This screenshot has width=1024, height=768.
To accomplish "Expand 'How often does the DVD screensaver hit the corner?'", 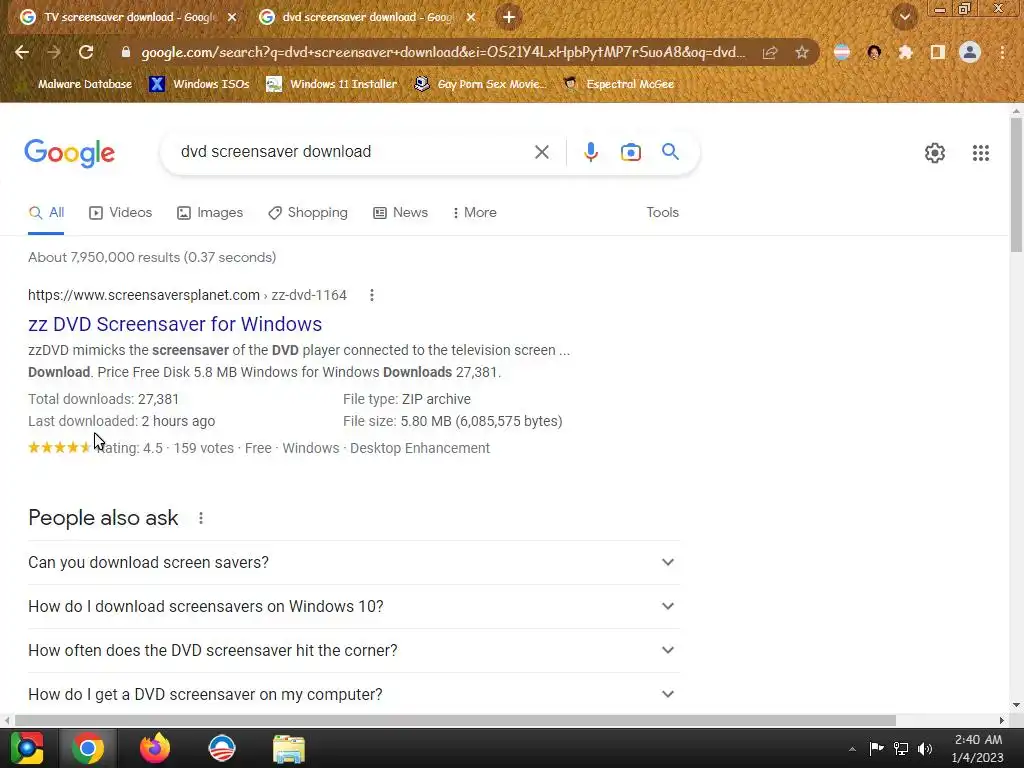I will click(x=353, y=650).
